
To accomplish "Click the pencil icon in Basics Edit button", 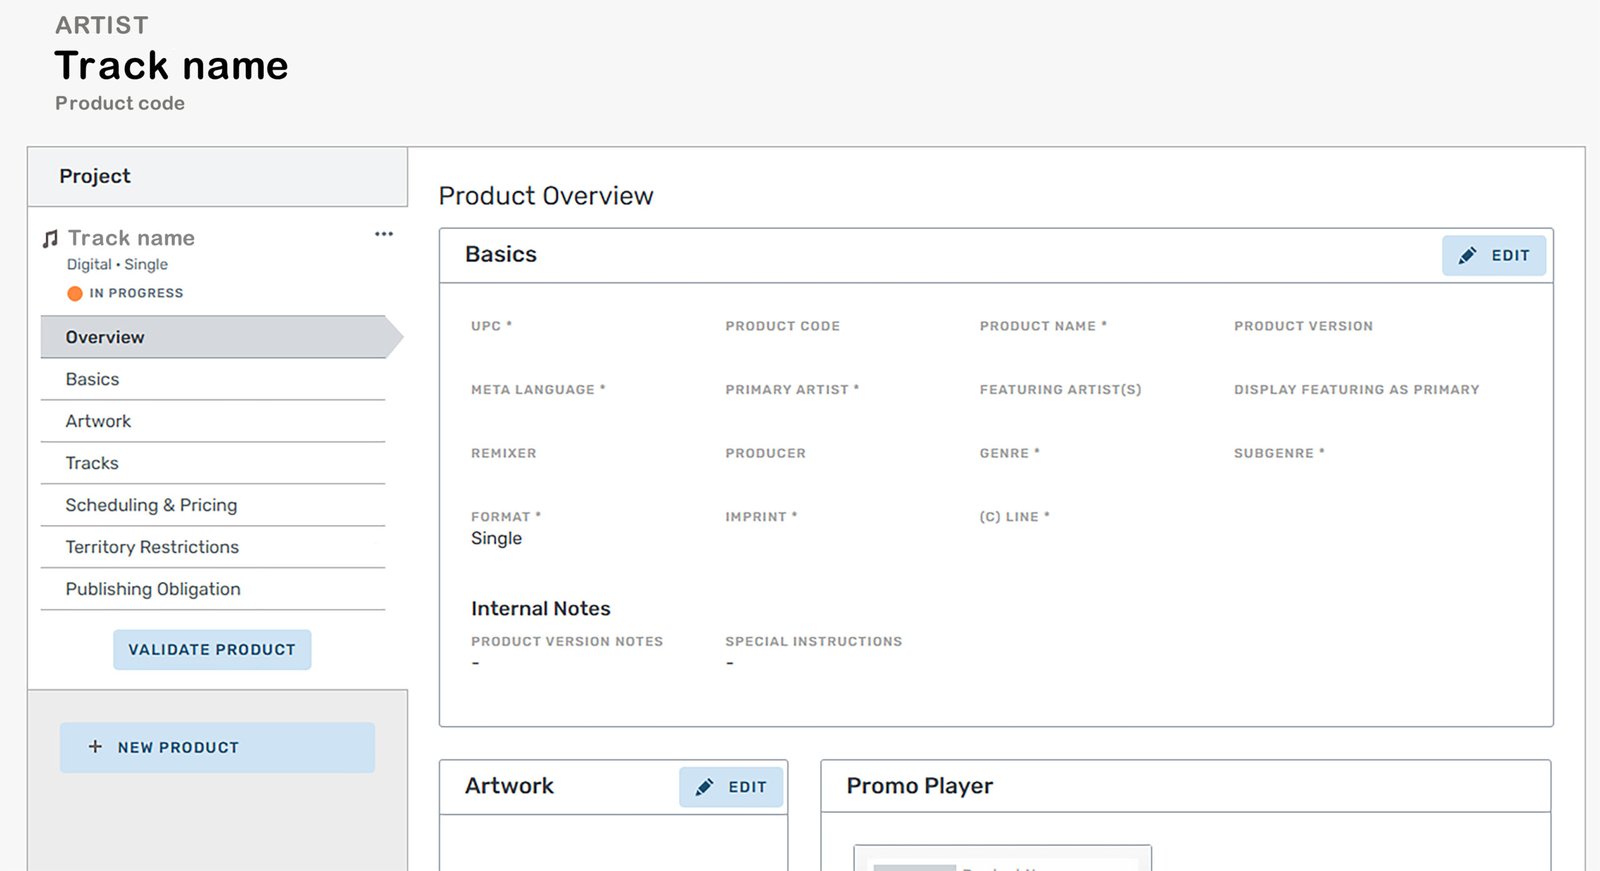I will click(x=1467, y=256).
